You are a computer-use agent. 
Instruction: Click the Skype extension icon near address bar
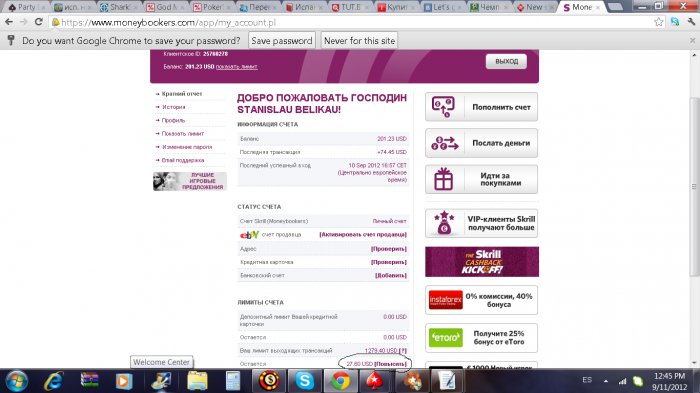point(675,21)
